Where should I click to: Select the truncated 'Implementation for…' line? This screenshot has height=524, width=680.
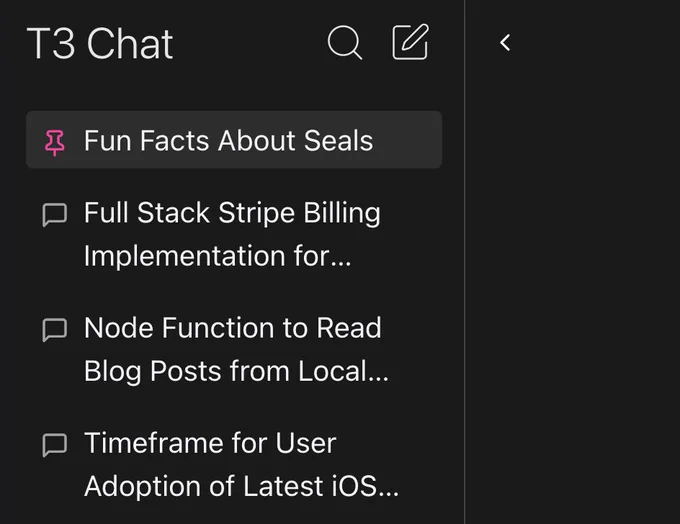click(217, 256)
